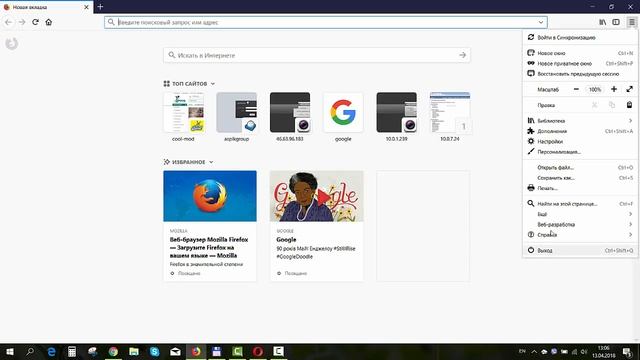This screenshot has width=640, height=360.
Task: Open Mail app from the taskbar
Action: point(176,351)
